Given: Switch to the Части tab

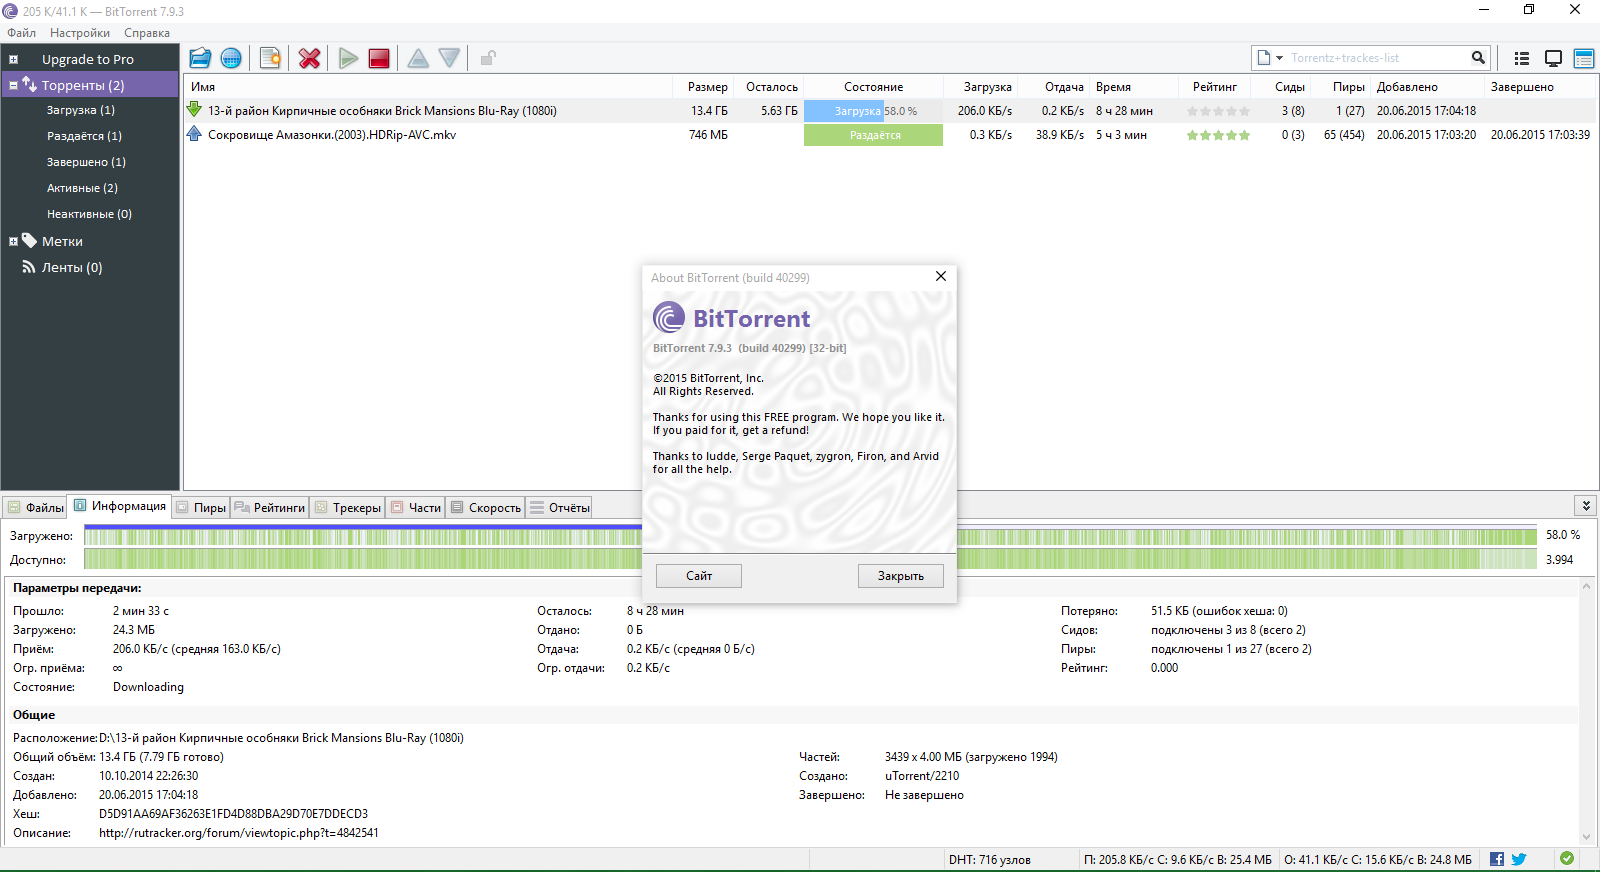Looking at the screenshot, I should pos(415,507).
